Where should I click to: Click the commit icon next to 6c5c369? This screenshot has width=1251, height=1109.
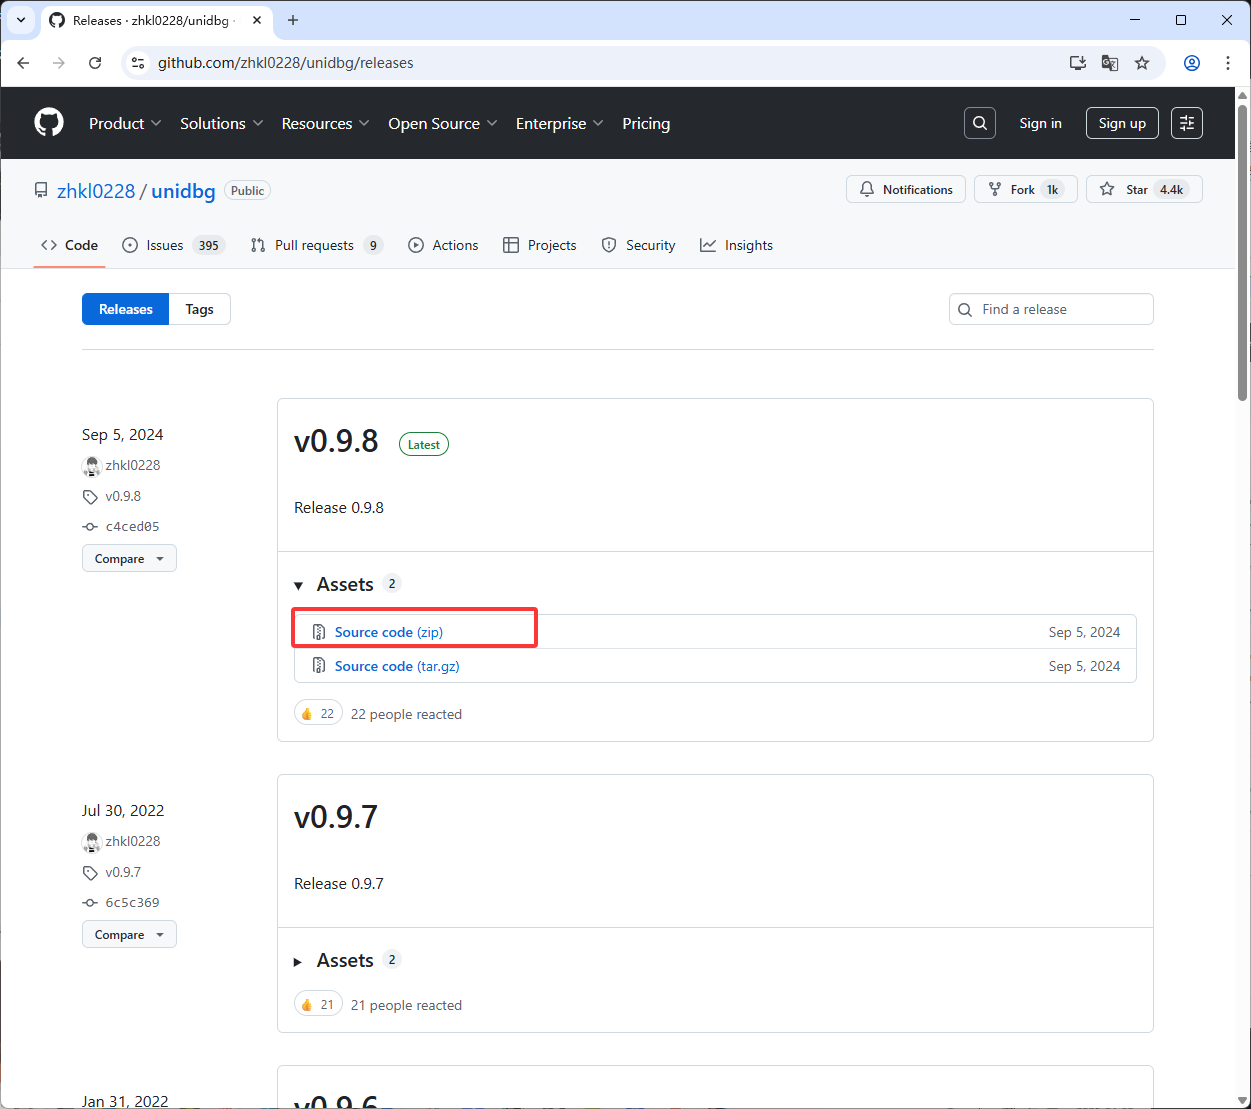click(90, 903)
